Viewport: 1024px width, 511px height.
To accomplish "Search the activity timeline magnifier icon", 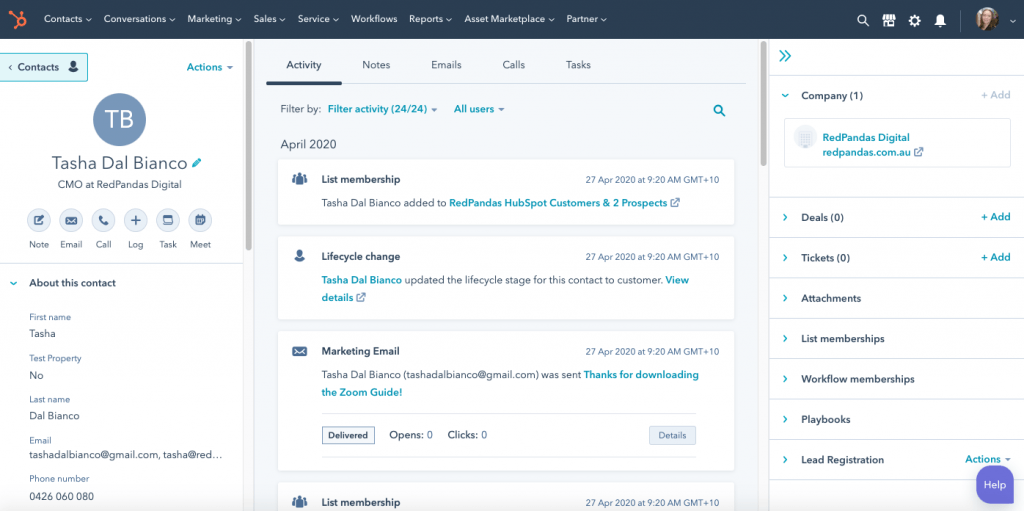I will coord(719,110).
